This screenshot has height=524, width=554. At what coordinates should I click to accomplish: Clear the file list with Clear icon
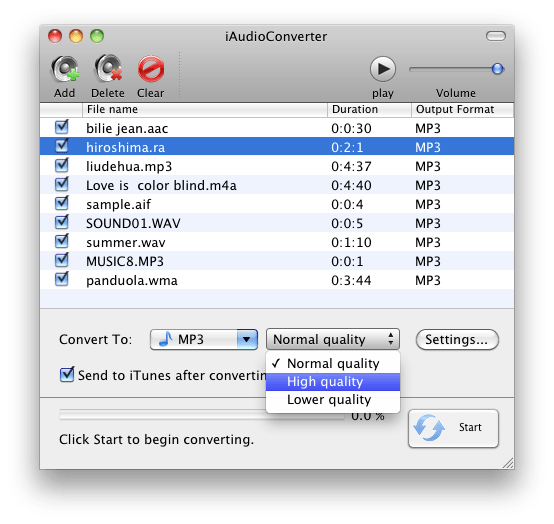tap(151, 69)
